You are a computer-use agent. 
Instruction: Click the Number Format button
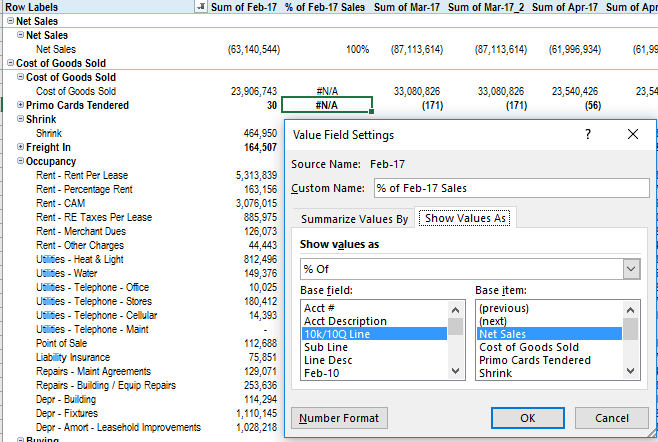tap(339, 417)
